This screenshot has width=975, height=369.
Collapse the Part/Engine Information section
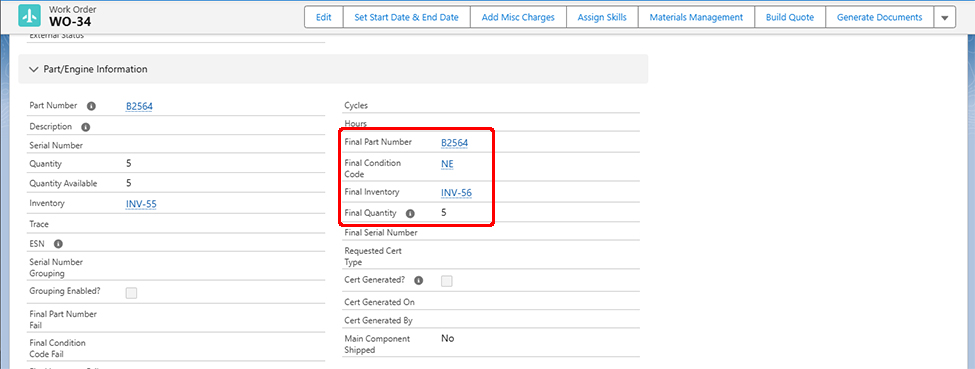tap(34, 69)
